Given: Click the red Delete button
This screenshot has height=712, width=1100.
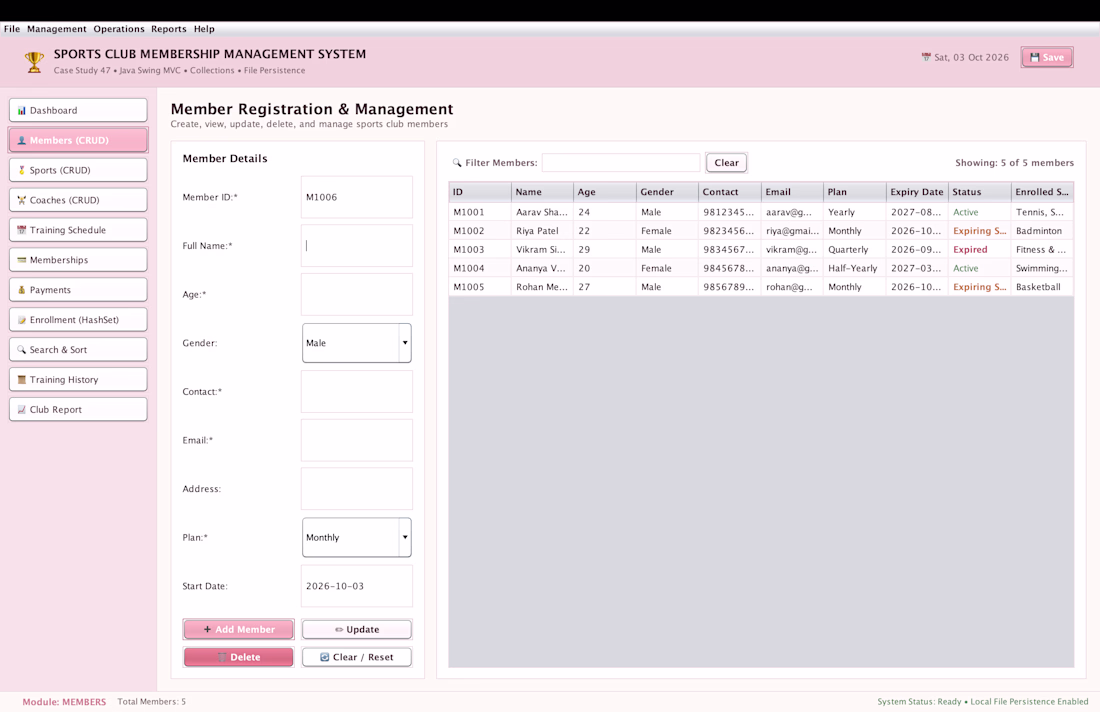Looking at the screenshot, I should click(x=239, y=657).
